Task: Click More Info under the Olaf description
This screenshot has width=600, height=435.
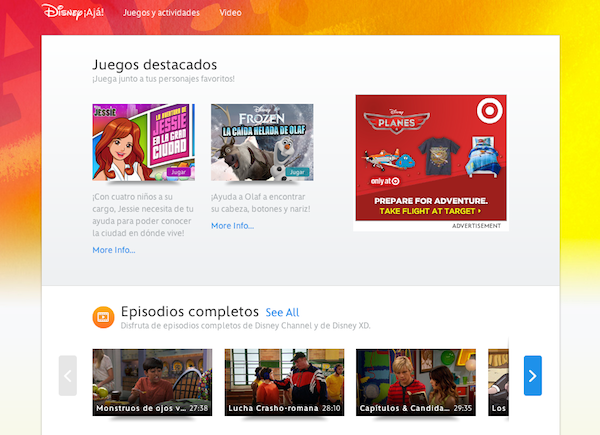Action: (232, 226)
